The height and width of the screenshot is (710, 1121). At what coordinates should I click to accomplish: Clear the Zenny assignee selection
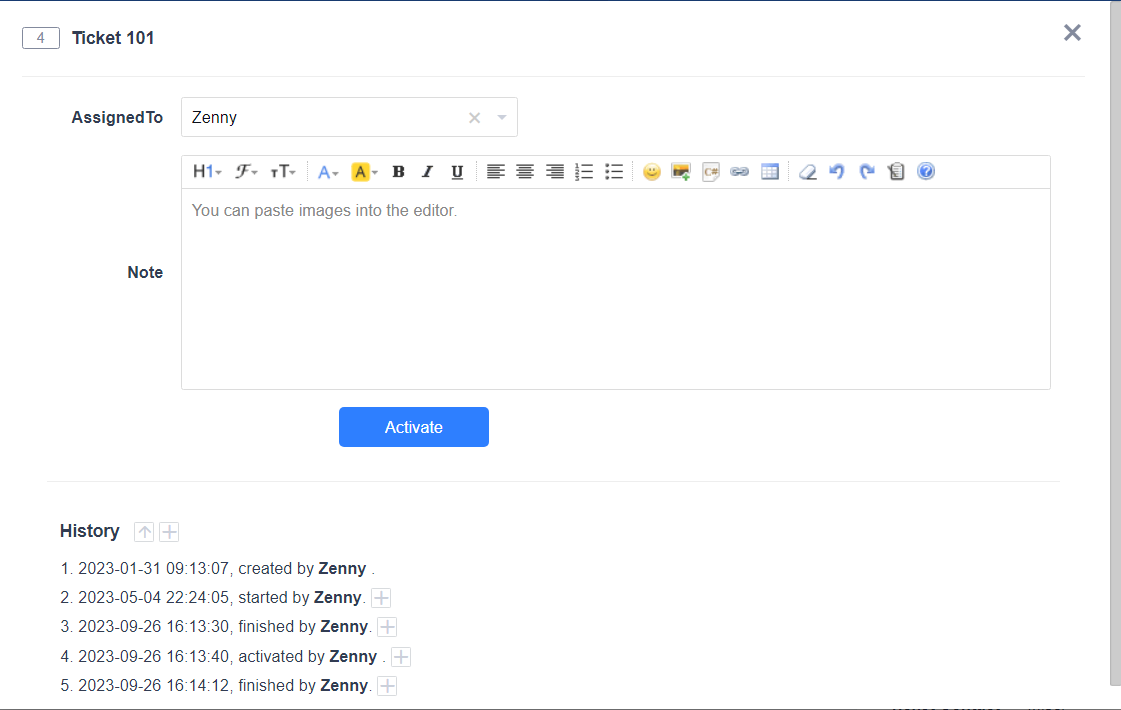(475, 118)
